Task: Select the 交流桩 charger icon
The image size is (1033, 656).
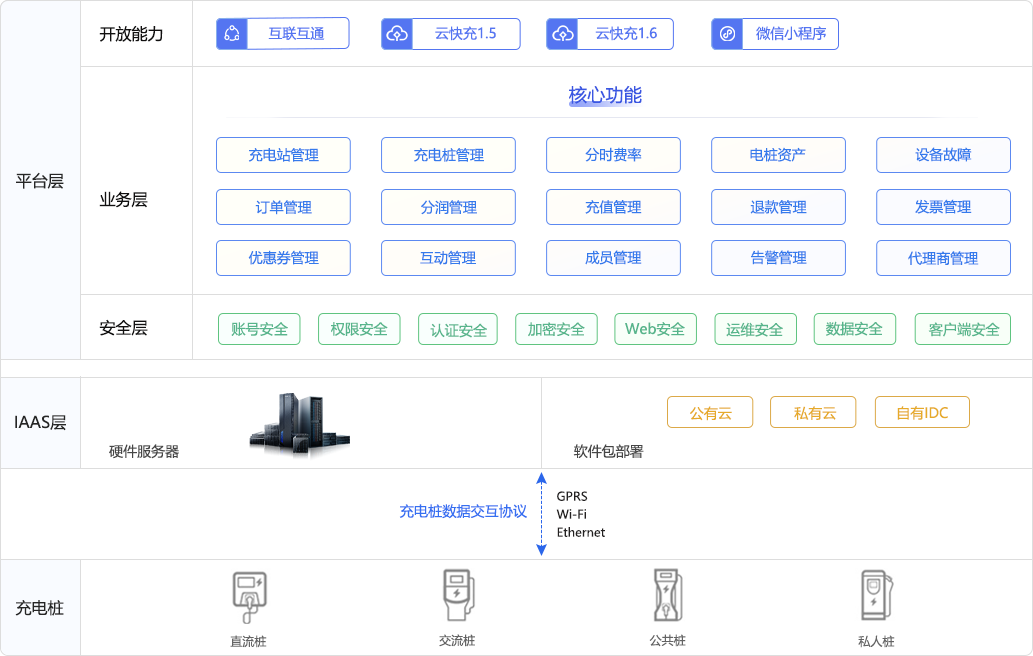Action: tap(458, 595)
